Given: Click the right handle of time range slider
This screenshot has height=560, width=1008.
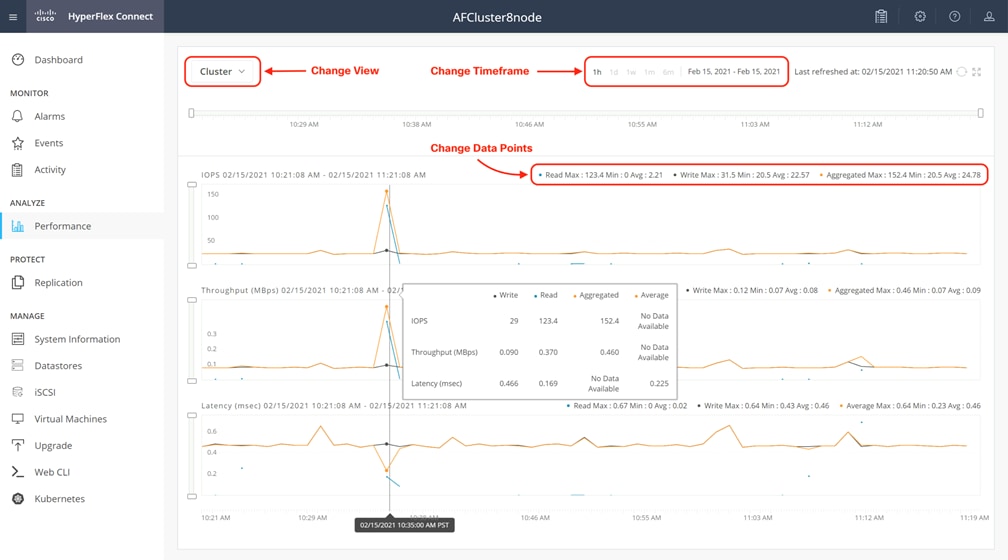Looking at the screenshot, I should [x=980, y=113].
